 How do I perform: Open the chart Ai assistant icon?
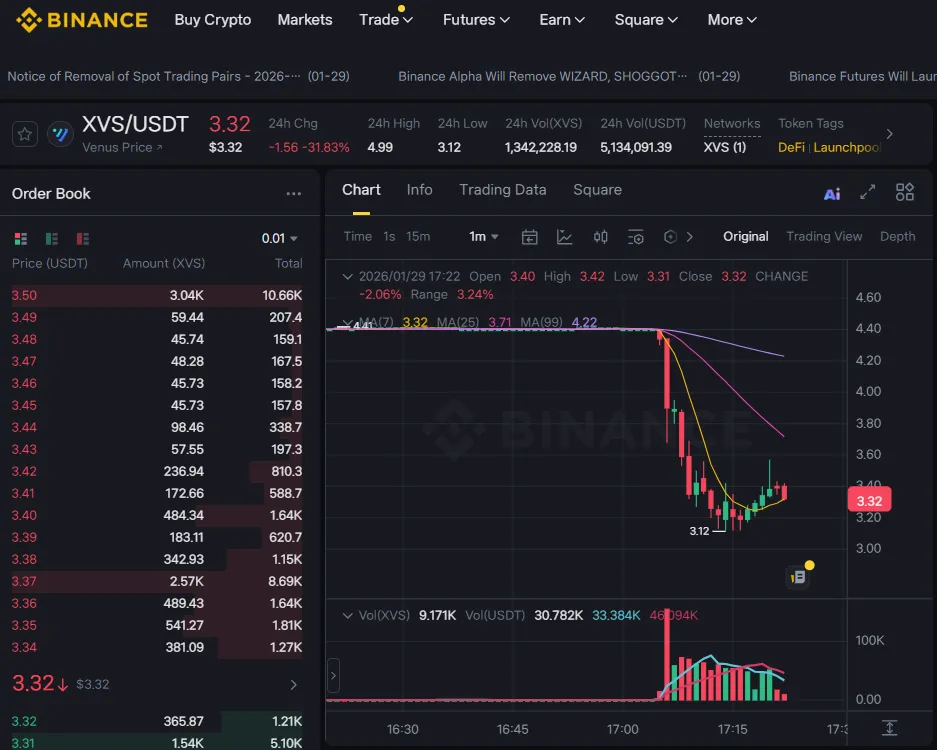tap(832, 193)
